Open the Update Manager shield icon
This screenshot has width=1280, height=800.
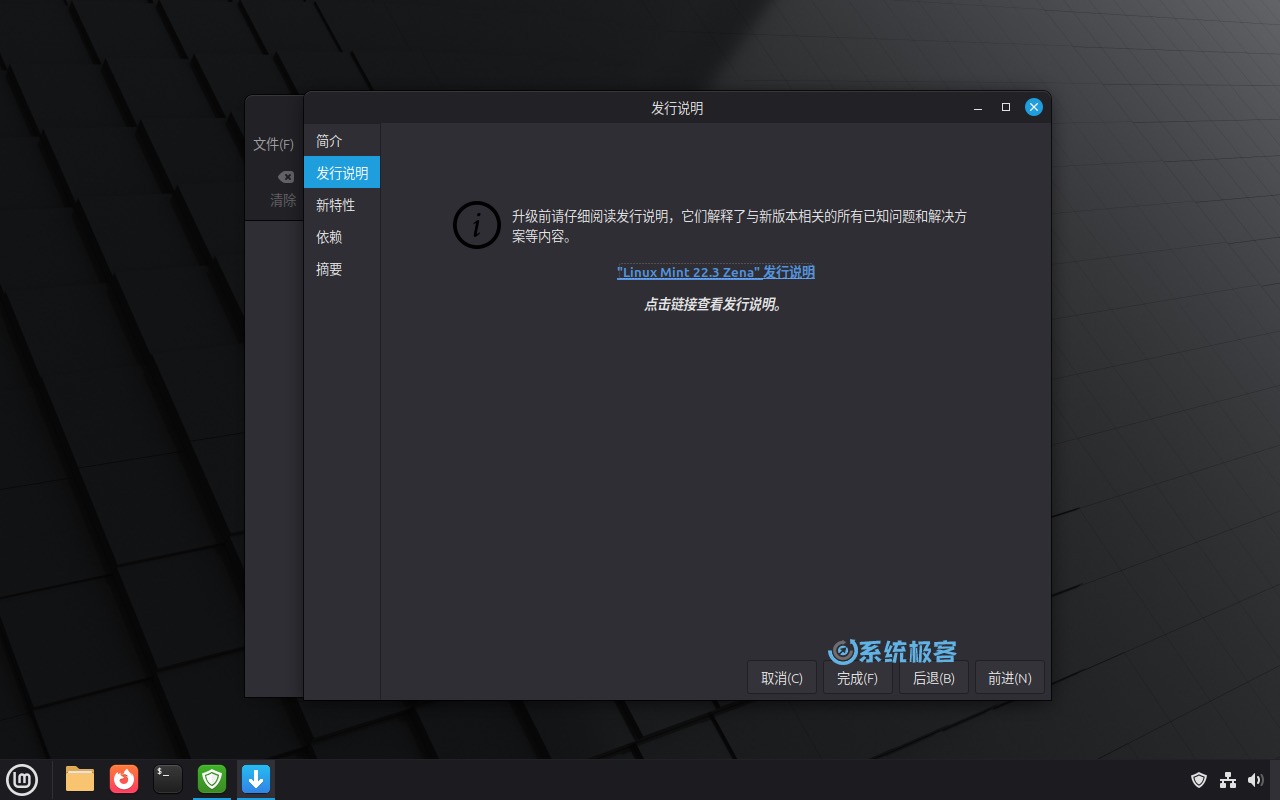[x=211, y=778]
